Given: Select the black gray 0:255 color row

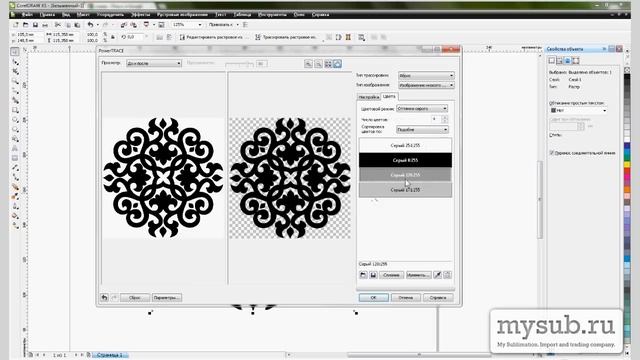Looking at the screenshot, I should coord(405,160).
